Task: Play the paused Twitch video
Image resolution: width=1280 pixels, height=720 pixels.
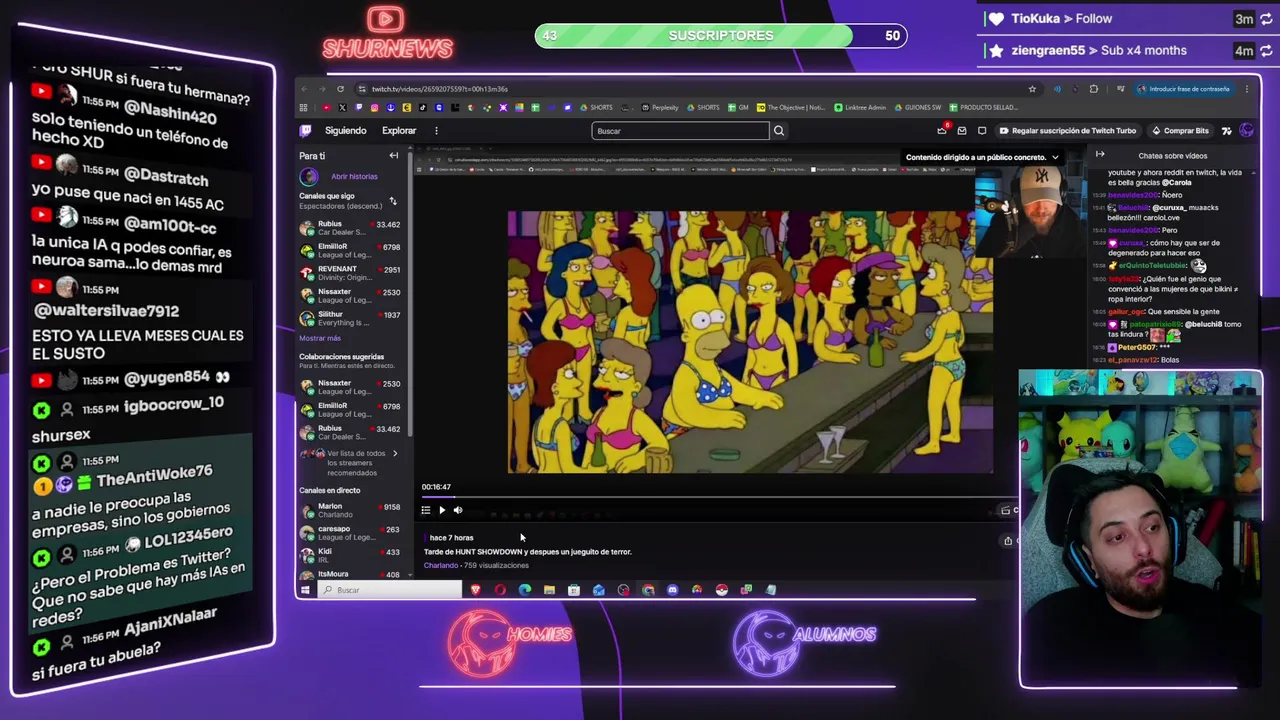Action: (442, 510)
